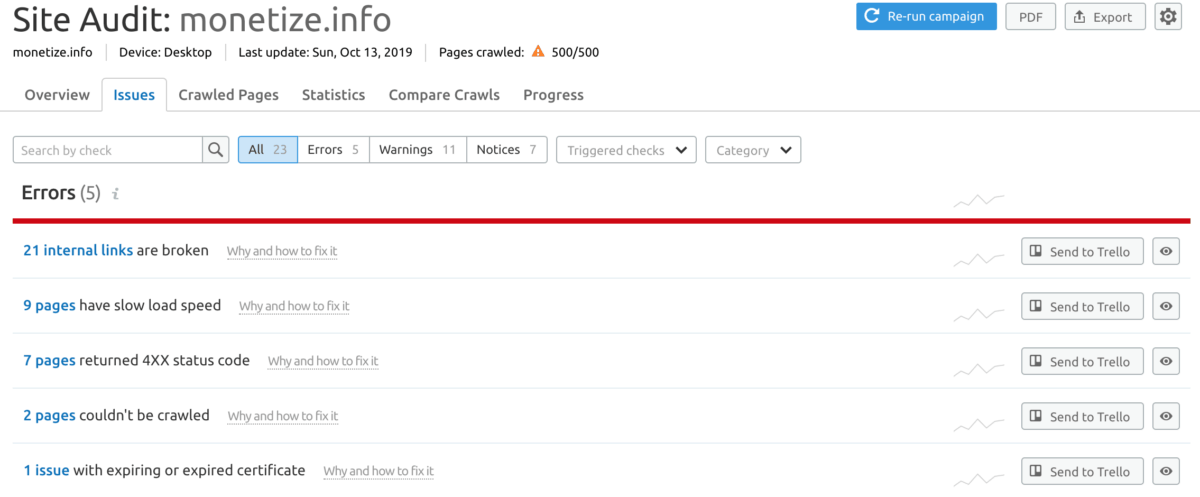Image resolution: width=1200 pixels, height=497 pixels.
Task: Click the info icon beside Errors (5)
Action: click(116, 194)
